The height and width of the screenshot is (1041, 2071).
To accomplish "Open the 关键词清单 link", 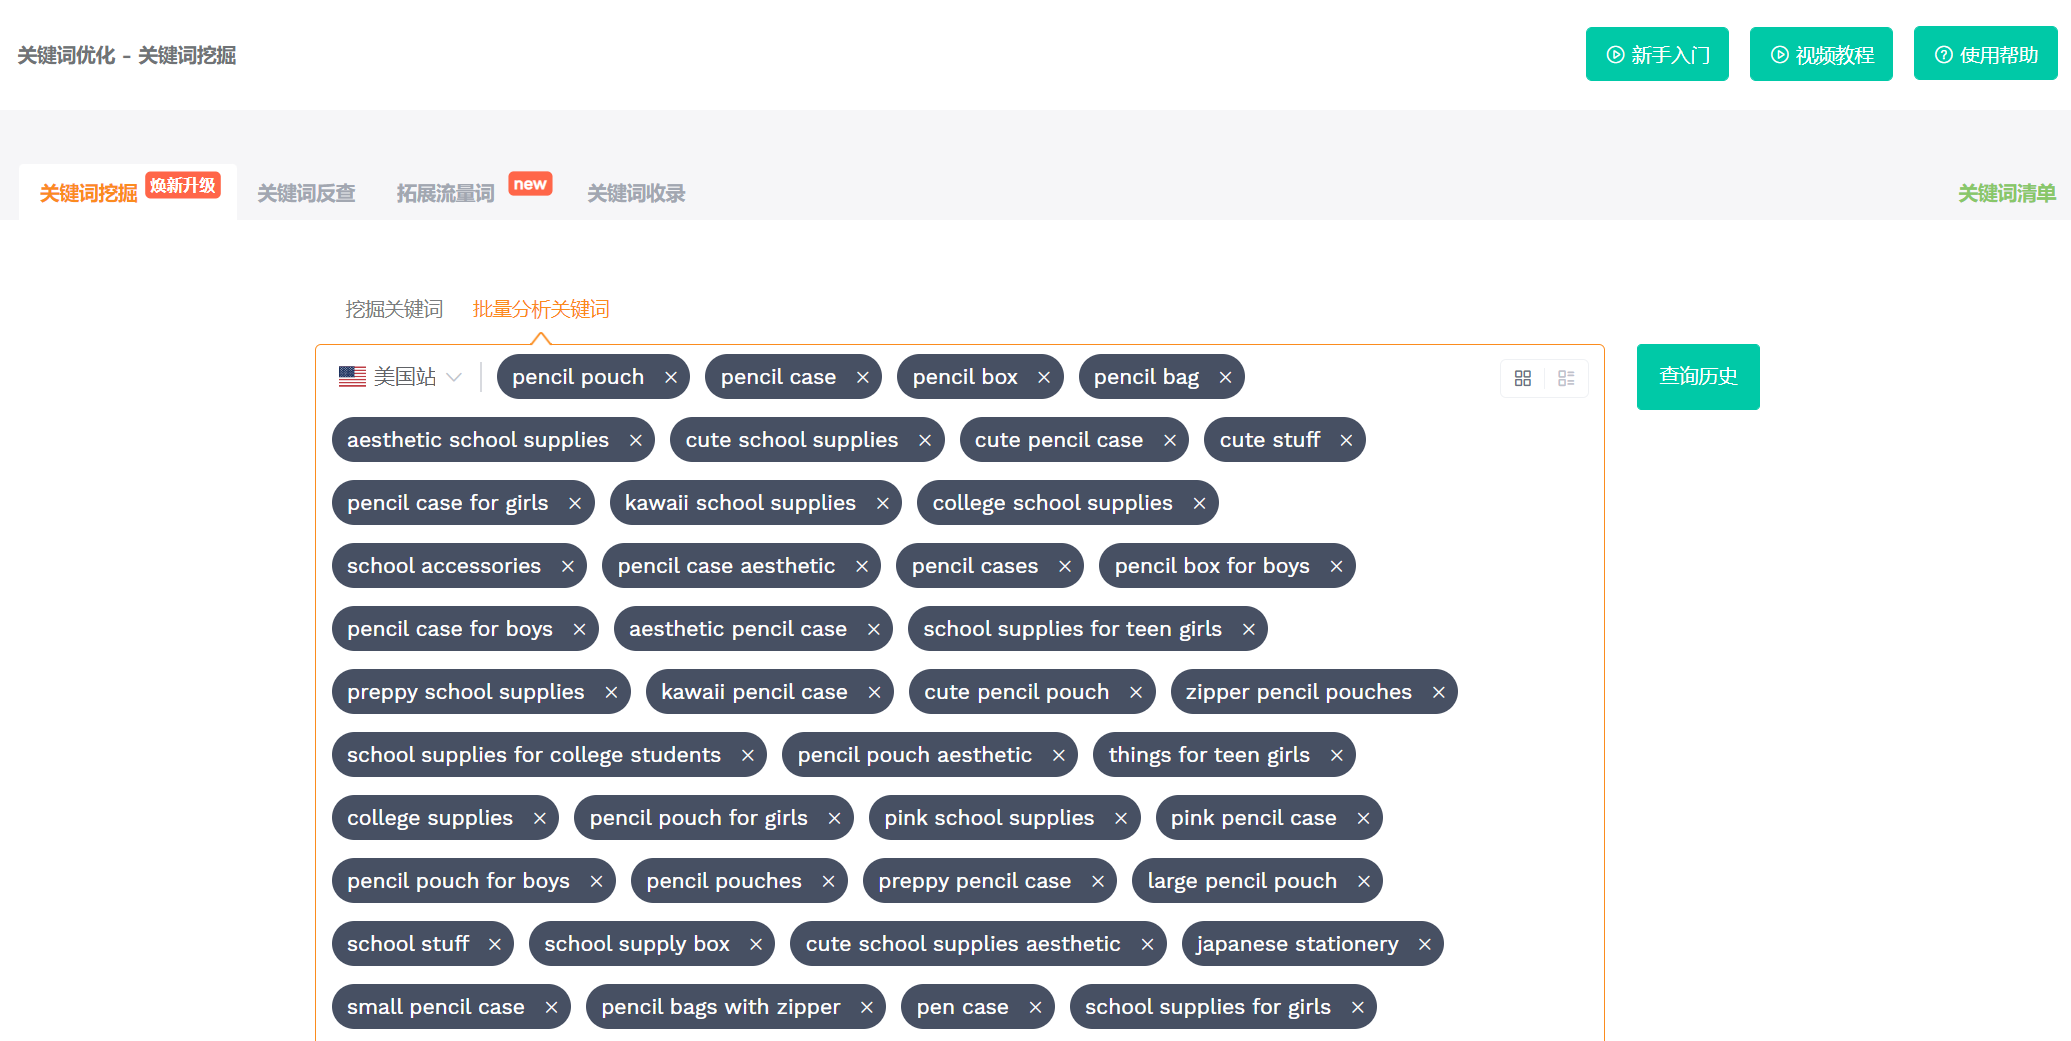I will pyautogui.click(x=2006, y=193).
